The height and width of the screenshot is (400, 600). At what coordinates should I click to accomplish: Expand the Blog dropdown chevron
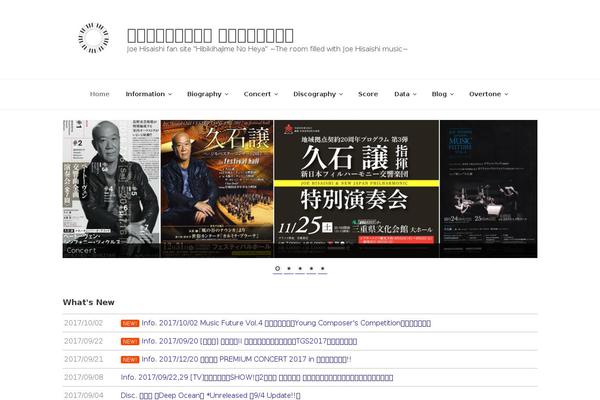click(452, 95)
